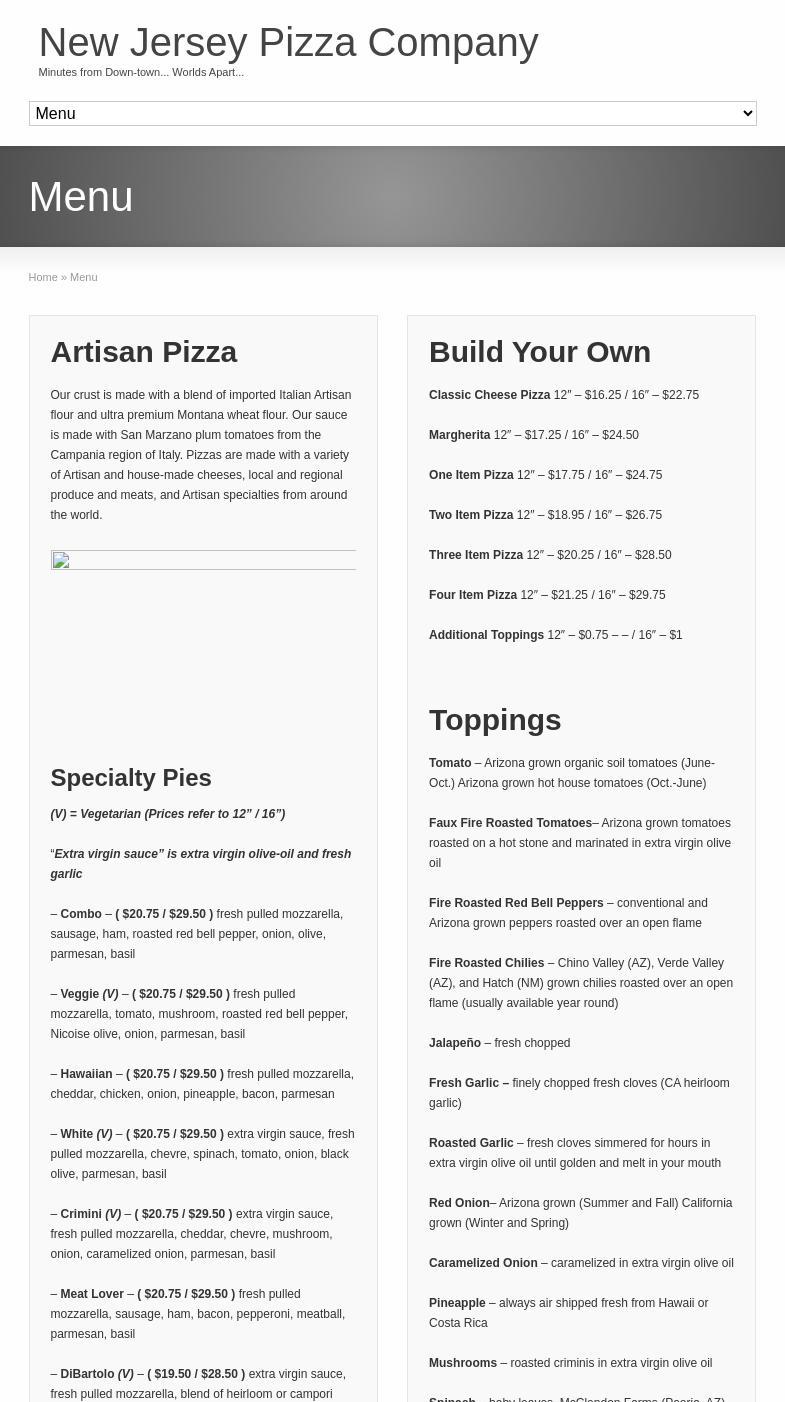Click the Caramelized Onion topping name

click(483, 1263)
